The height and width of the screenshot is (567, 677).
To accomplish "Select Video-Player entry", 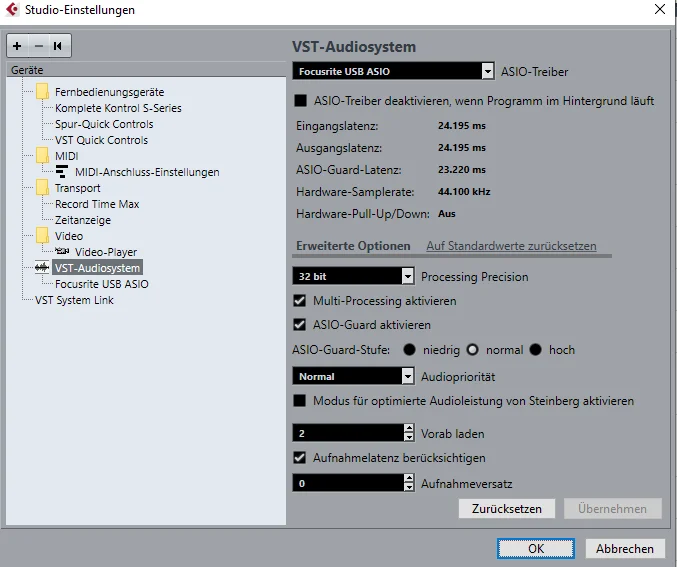I will pyautogui.click(x=106, y=252).
